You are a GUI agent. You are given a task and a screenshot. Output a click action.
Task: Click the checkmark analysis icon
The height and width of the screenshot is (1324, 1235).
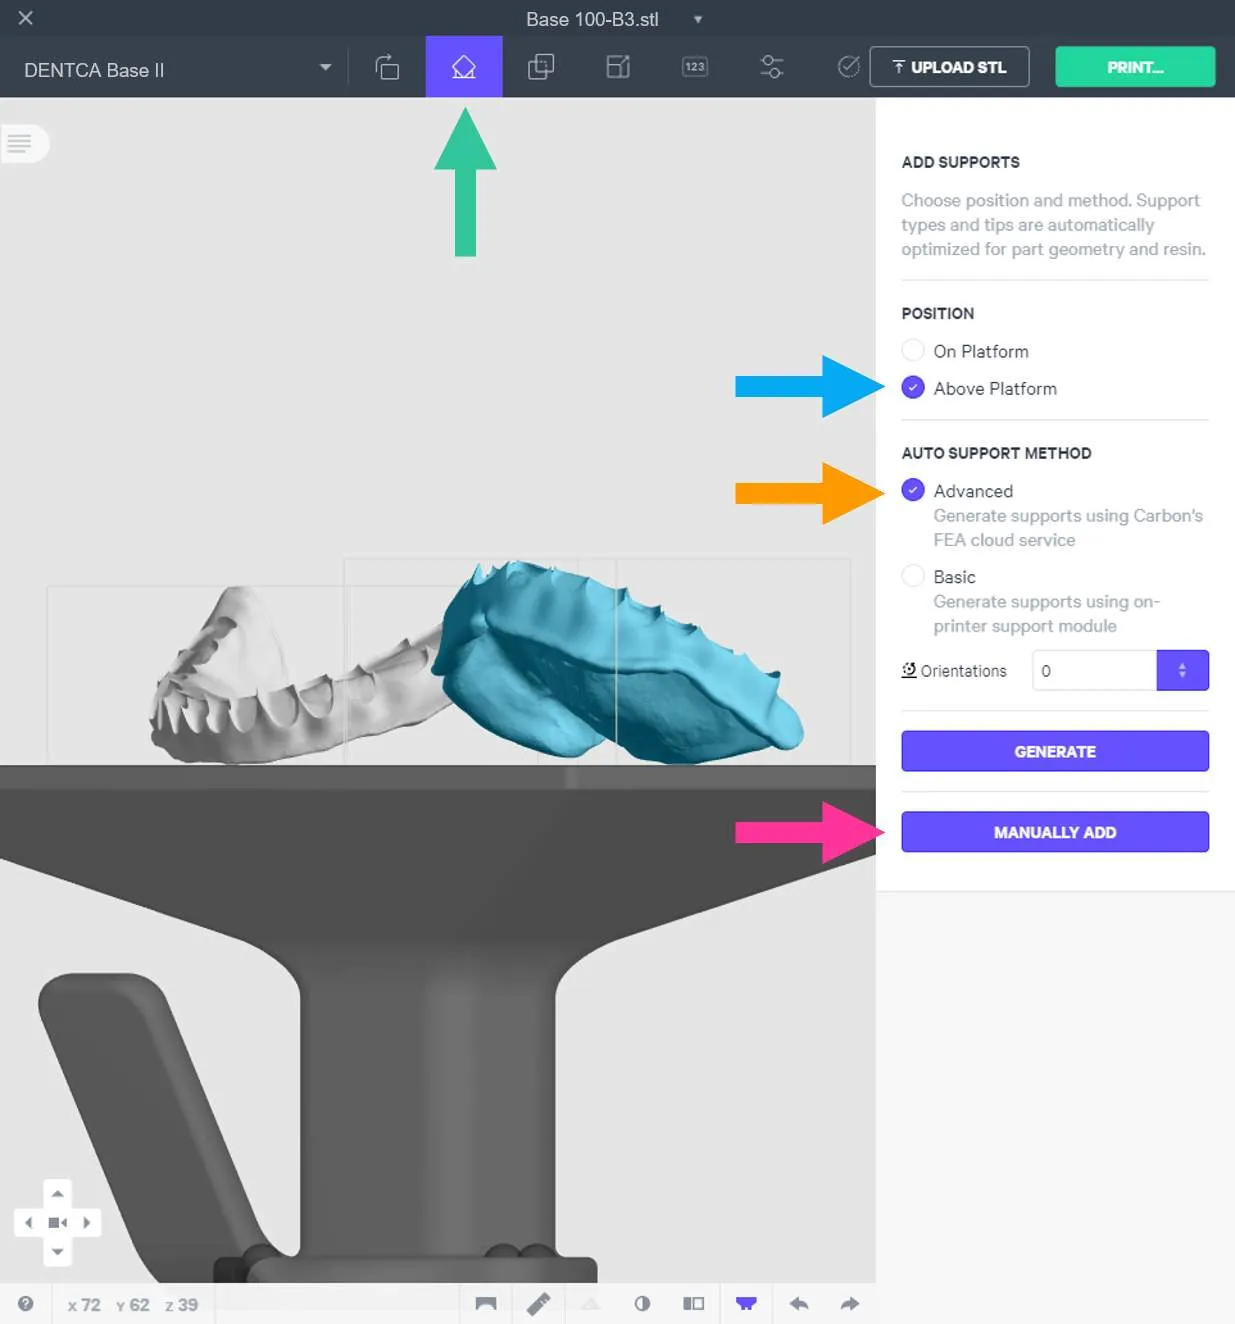848,67
